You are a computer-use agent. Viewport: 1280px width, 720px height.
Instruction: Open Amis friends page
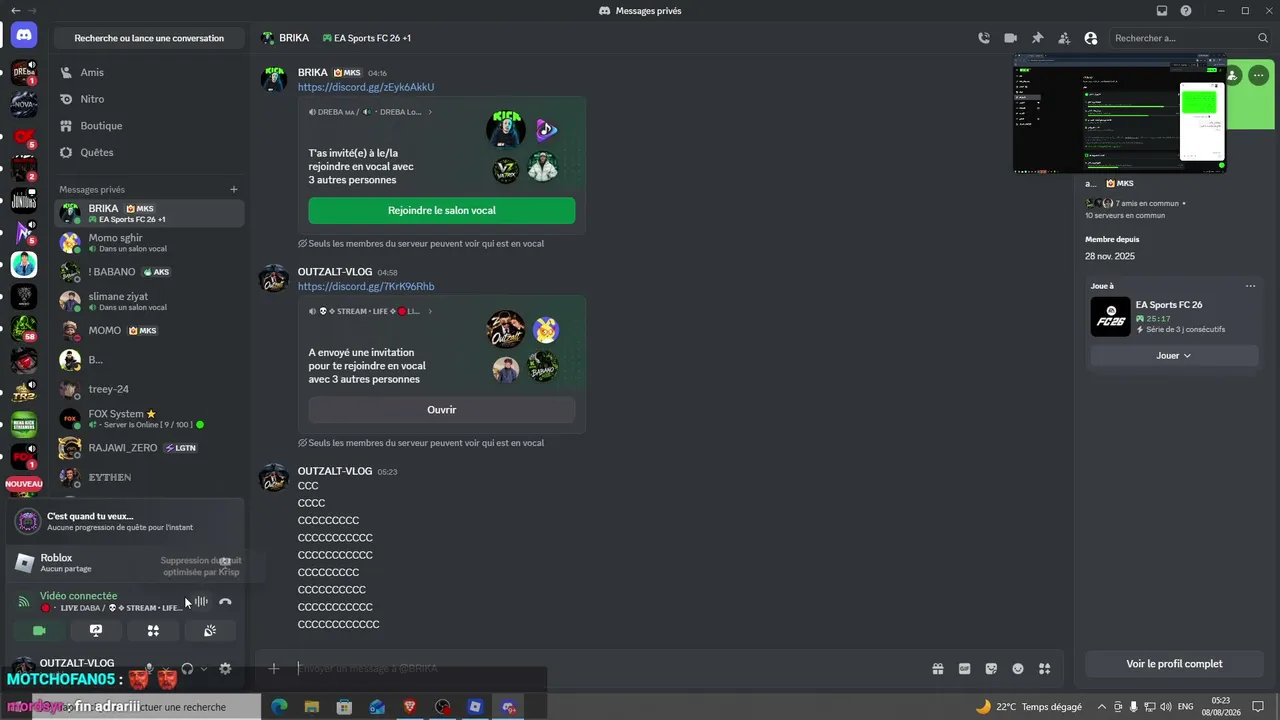149,73
